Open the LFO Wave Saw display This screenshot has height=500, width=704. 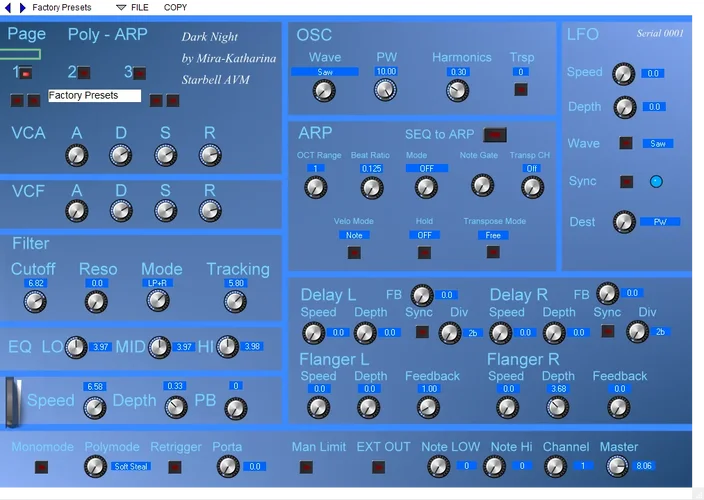click(x=658, y=144)
